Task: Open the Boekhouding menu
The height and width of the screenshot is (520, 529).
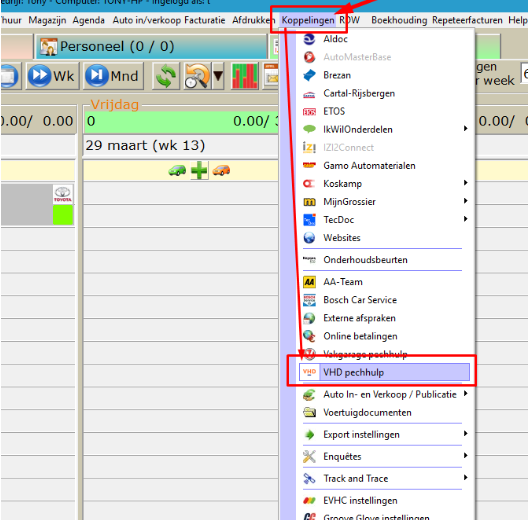Action: tap(399, 21)
